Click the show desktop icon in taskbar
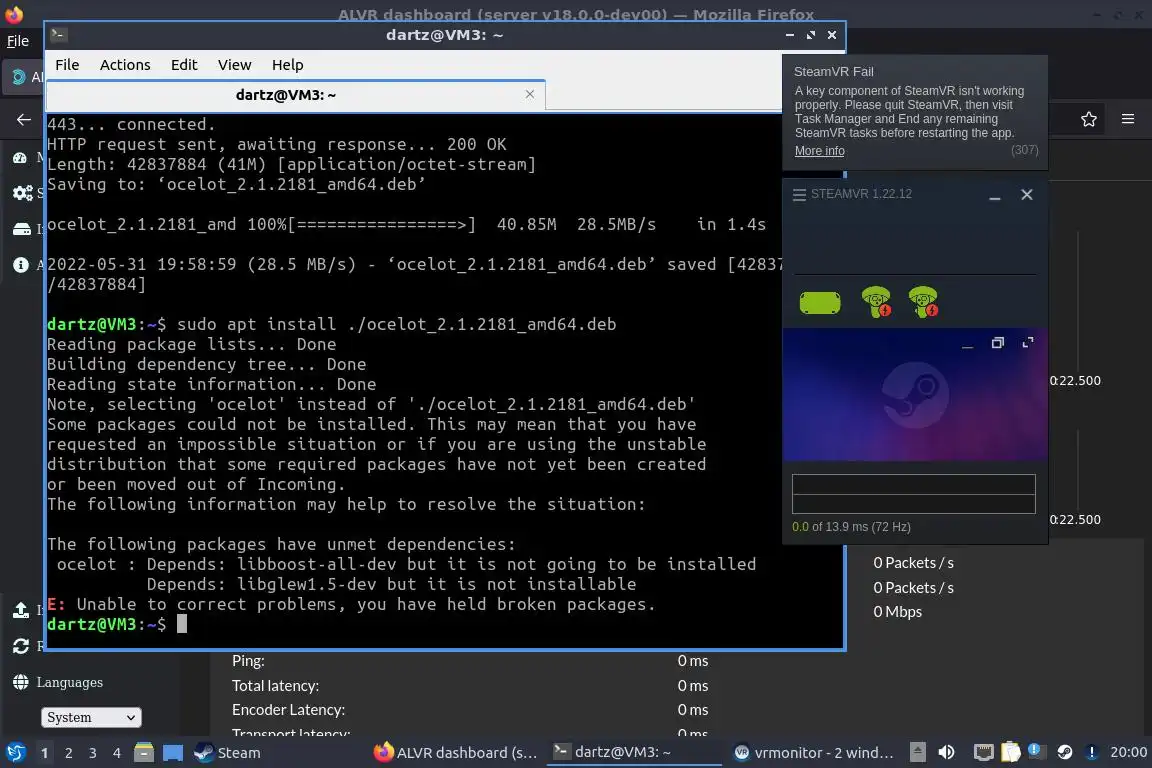1152x768 pixels. coord(173,753)
